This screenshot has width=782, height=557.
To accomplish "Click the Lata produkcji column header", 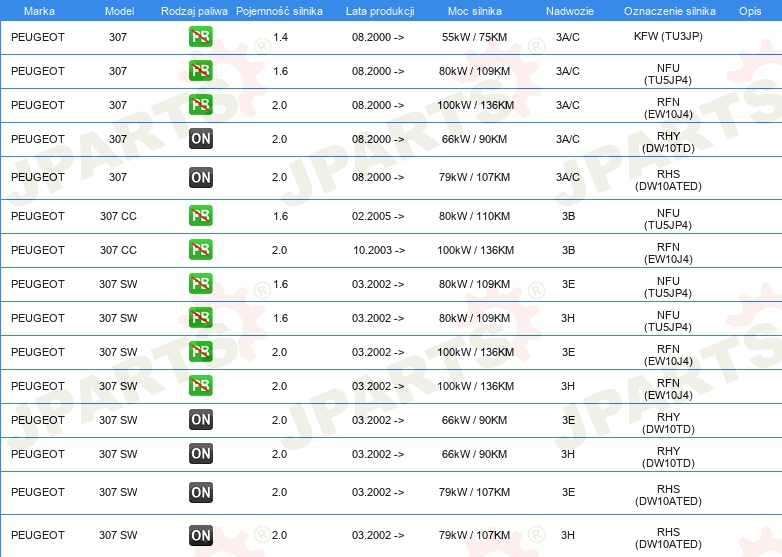I will click(x=380, y=11).
